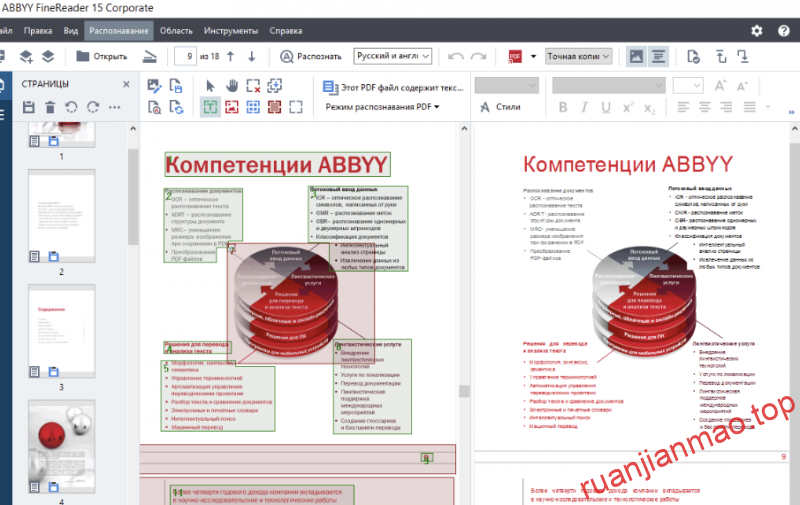Click the Распознать button

point(311,57)
